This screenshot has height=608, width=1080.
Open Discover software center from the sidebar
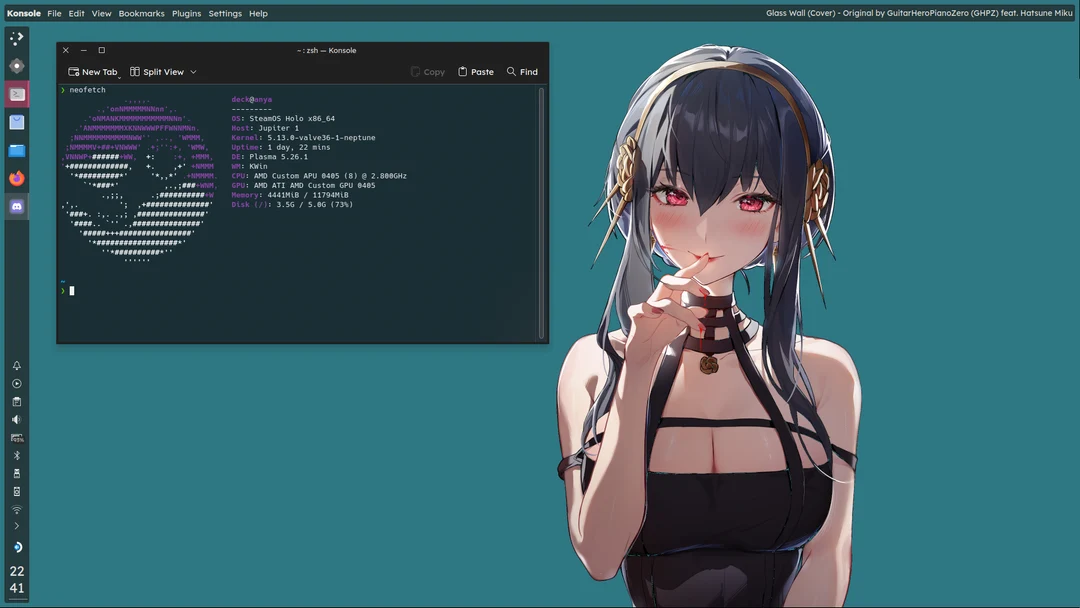tap(16, 122)
